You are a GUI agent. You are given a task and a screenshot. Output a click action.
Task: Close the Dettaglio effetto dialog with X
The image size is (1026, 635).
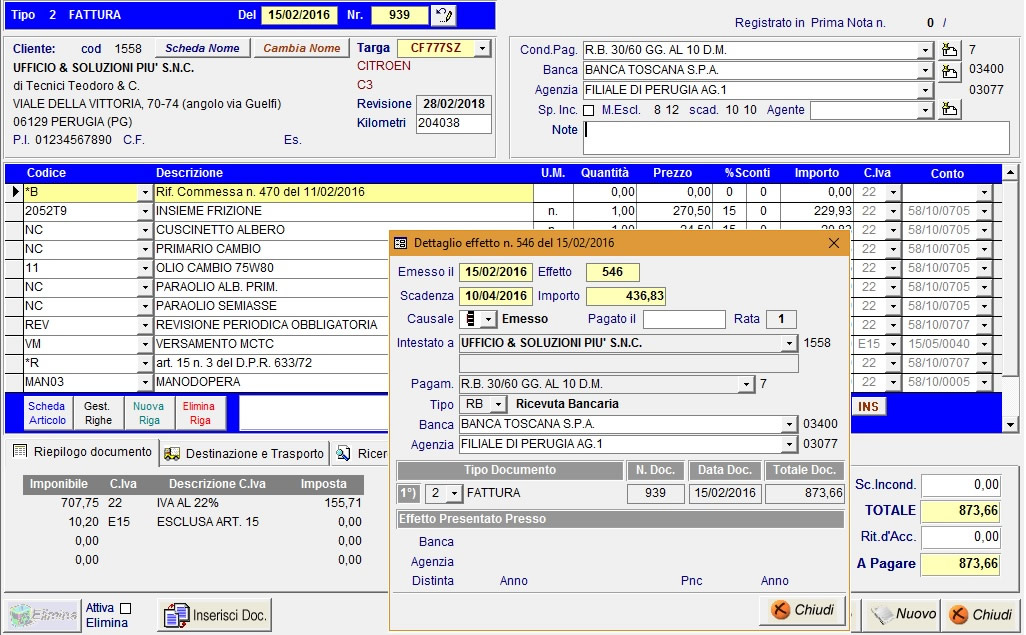coord(834,243)
